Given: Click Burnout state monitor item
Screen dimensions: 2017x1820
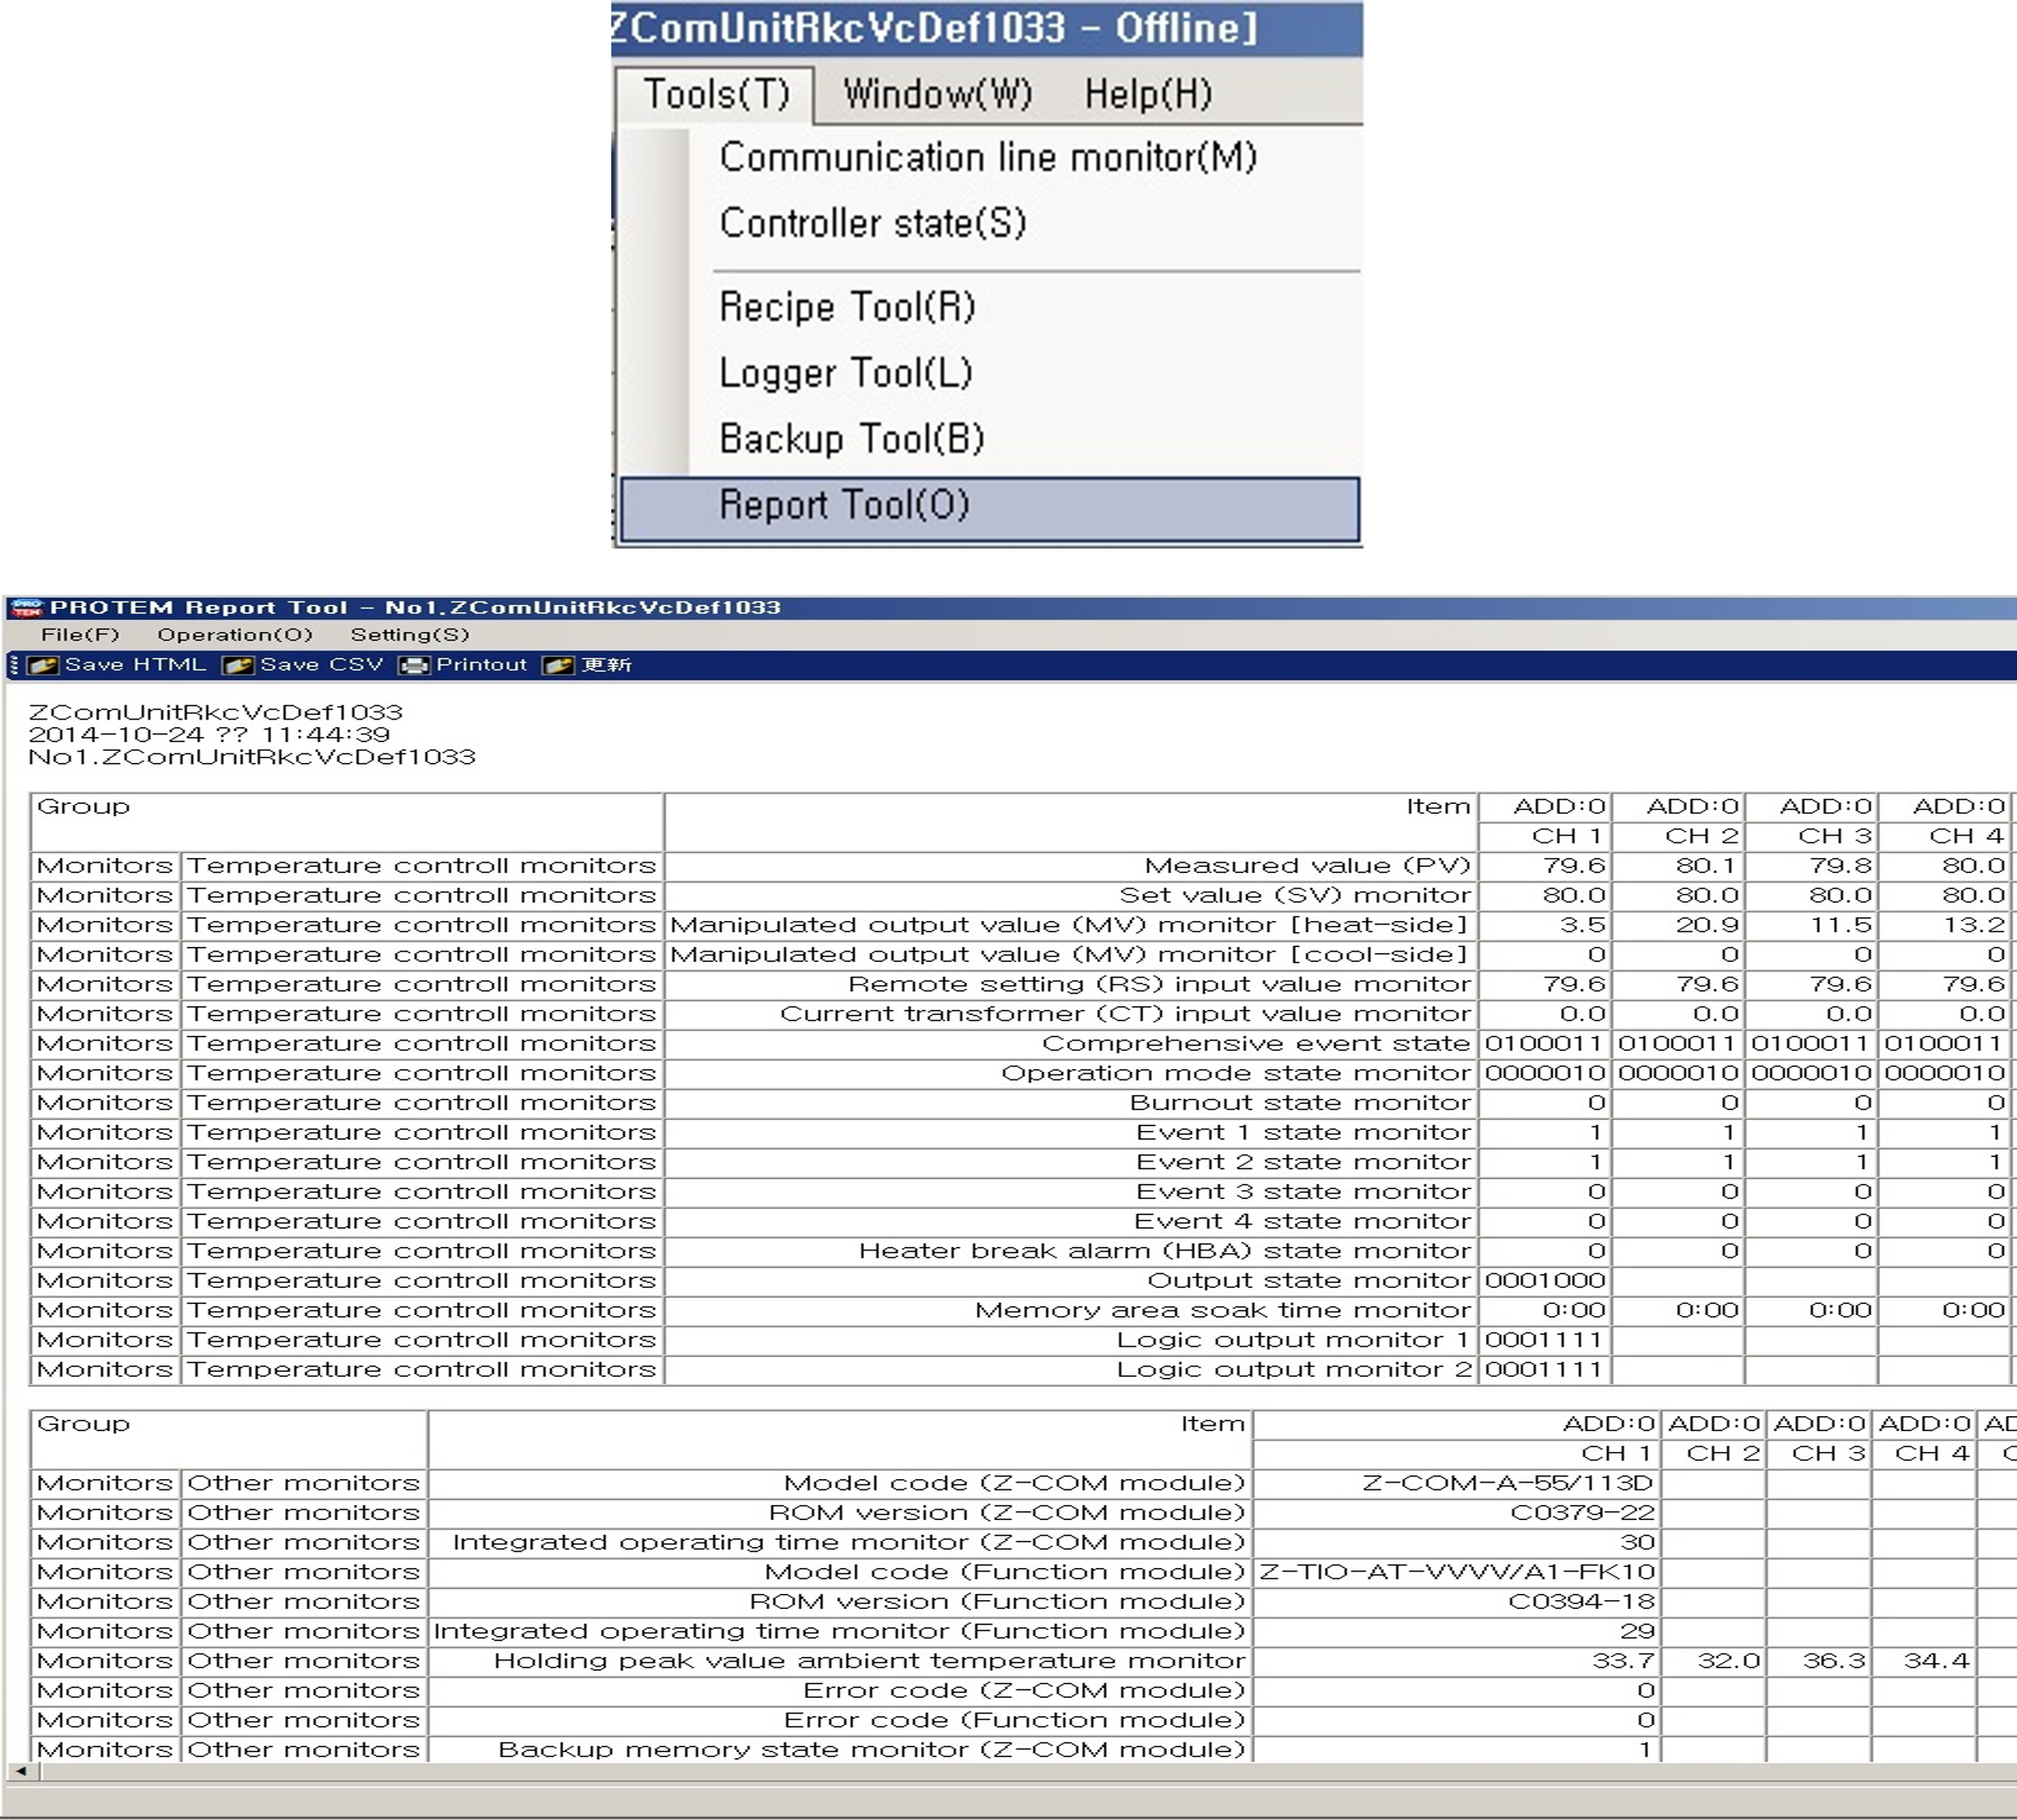Looking at the screenshot, I should (1071, 1102).
